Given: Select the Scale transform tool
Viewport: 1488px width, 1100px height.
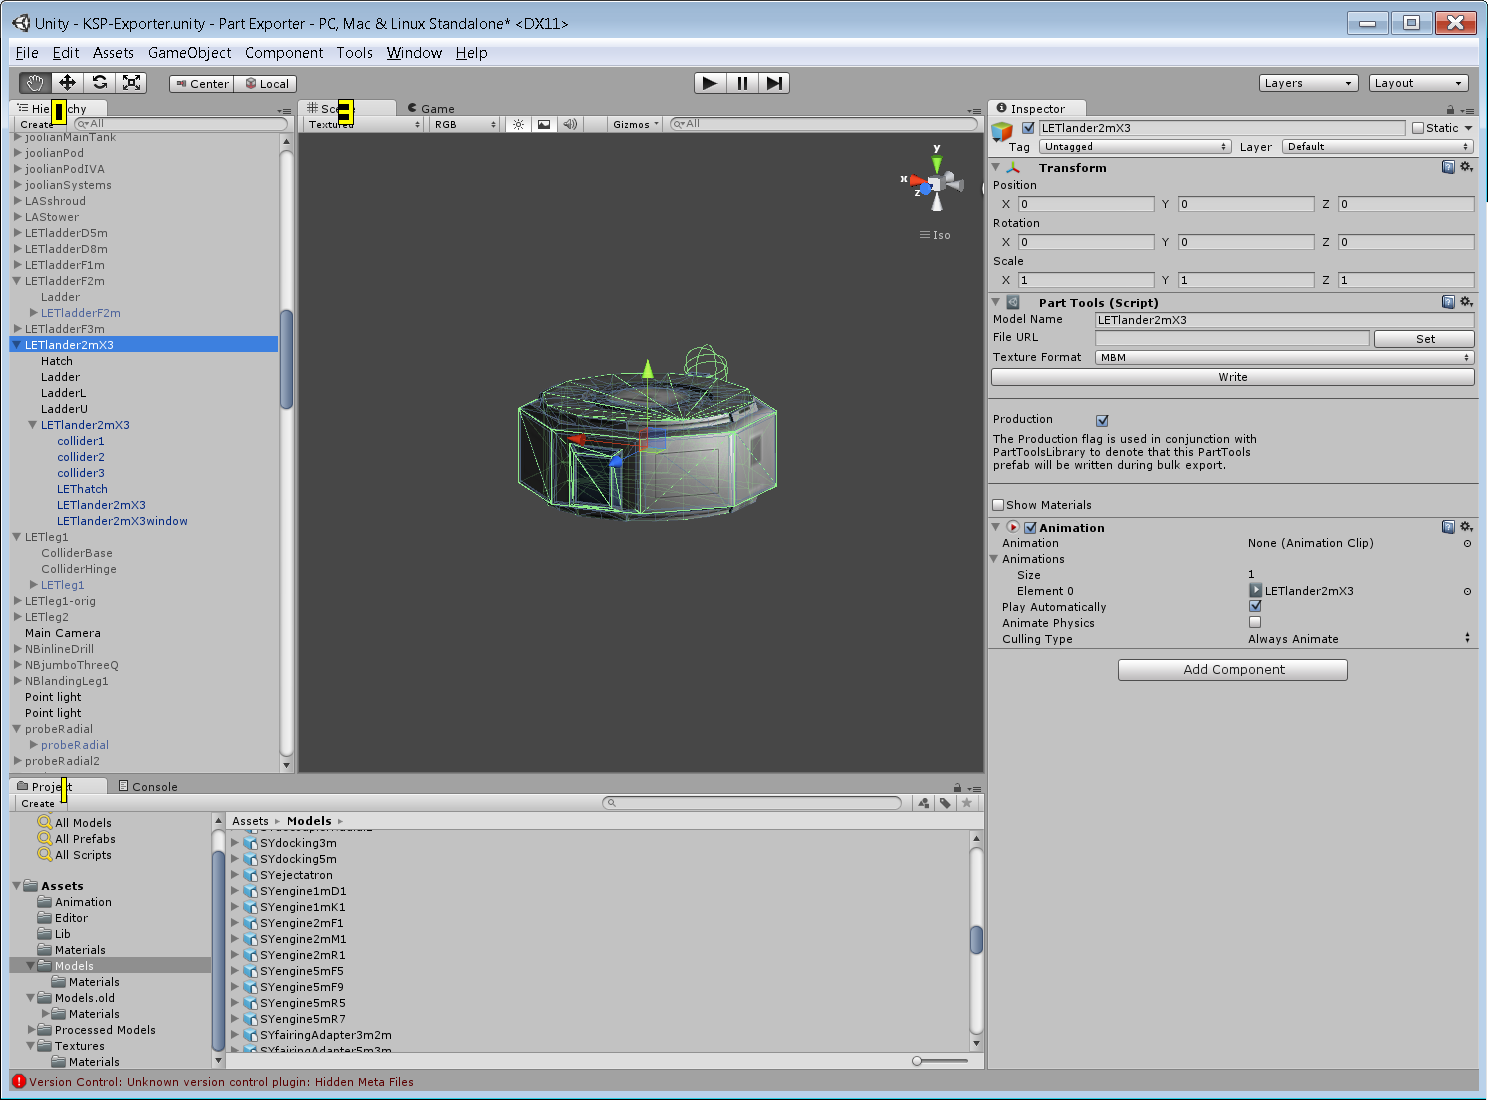Looking at the screenshot, I should tap(131, 83).
